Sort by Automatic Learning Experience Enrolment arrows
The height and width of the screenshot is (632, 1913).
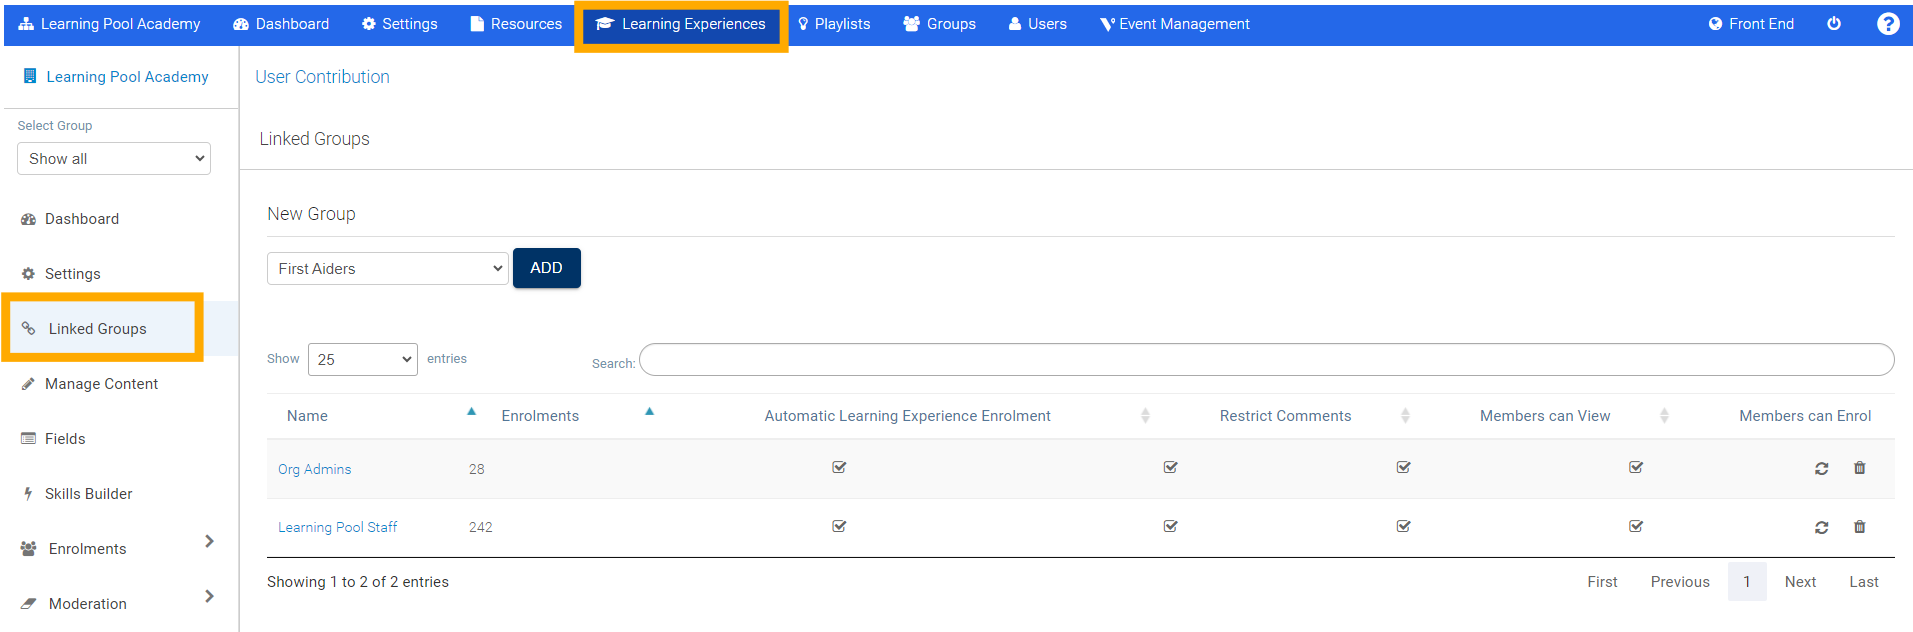click(x=1145, y=416)
